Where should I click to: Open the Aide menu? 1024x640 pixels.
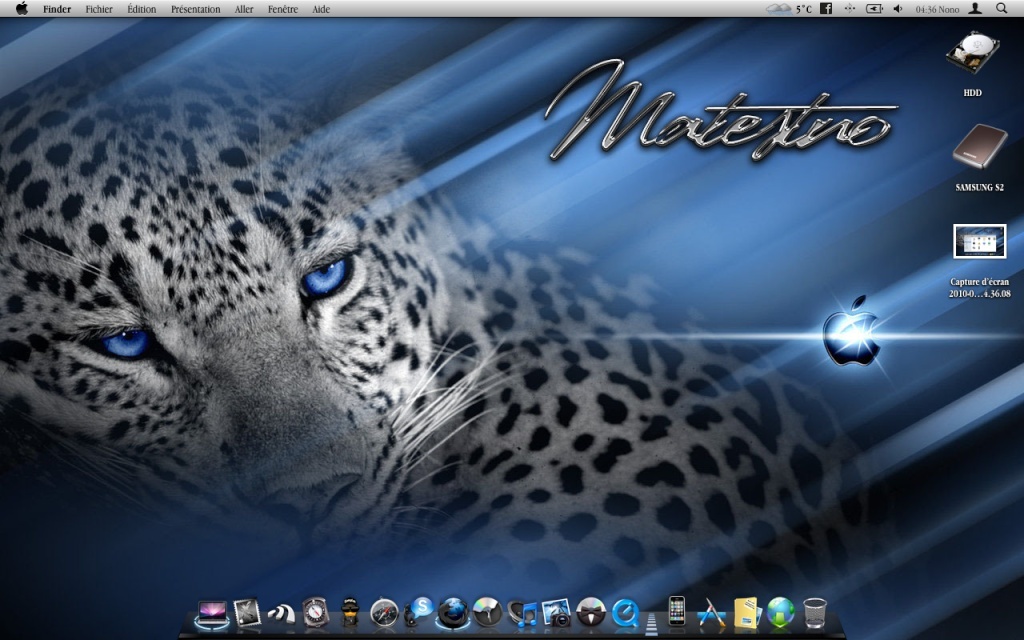pos(321,9)
